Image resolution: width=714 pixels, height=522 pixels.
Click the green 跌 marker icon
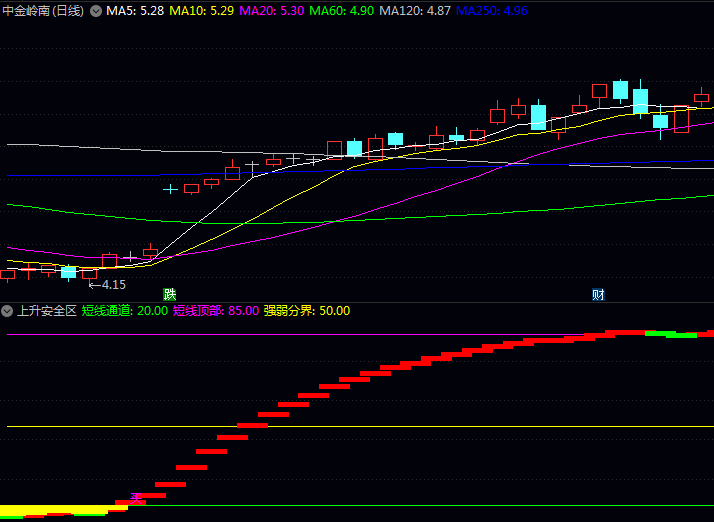pyautogui.click(x=169, y=294)
